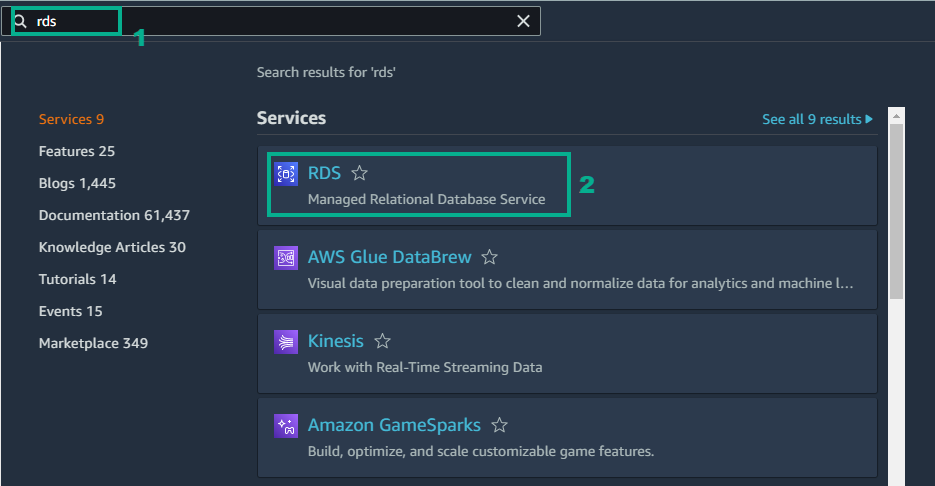
Task: Open Amazon GameSparks link
Action: (394, 425)
